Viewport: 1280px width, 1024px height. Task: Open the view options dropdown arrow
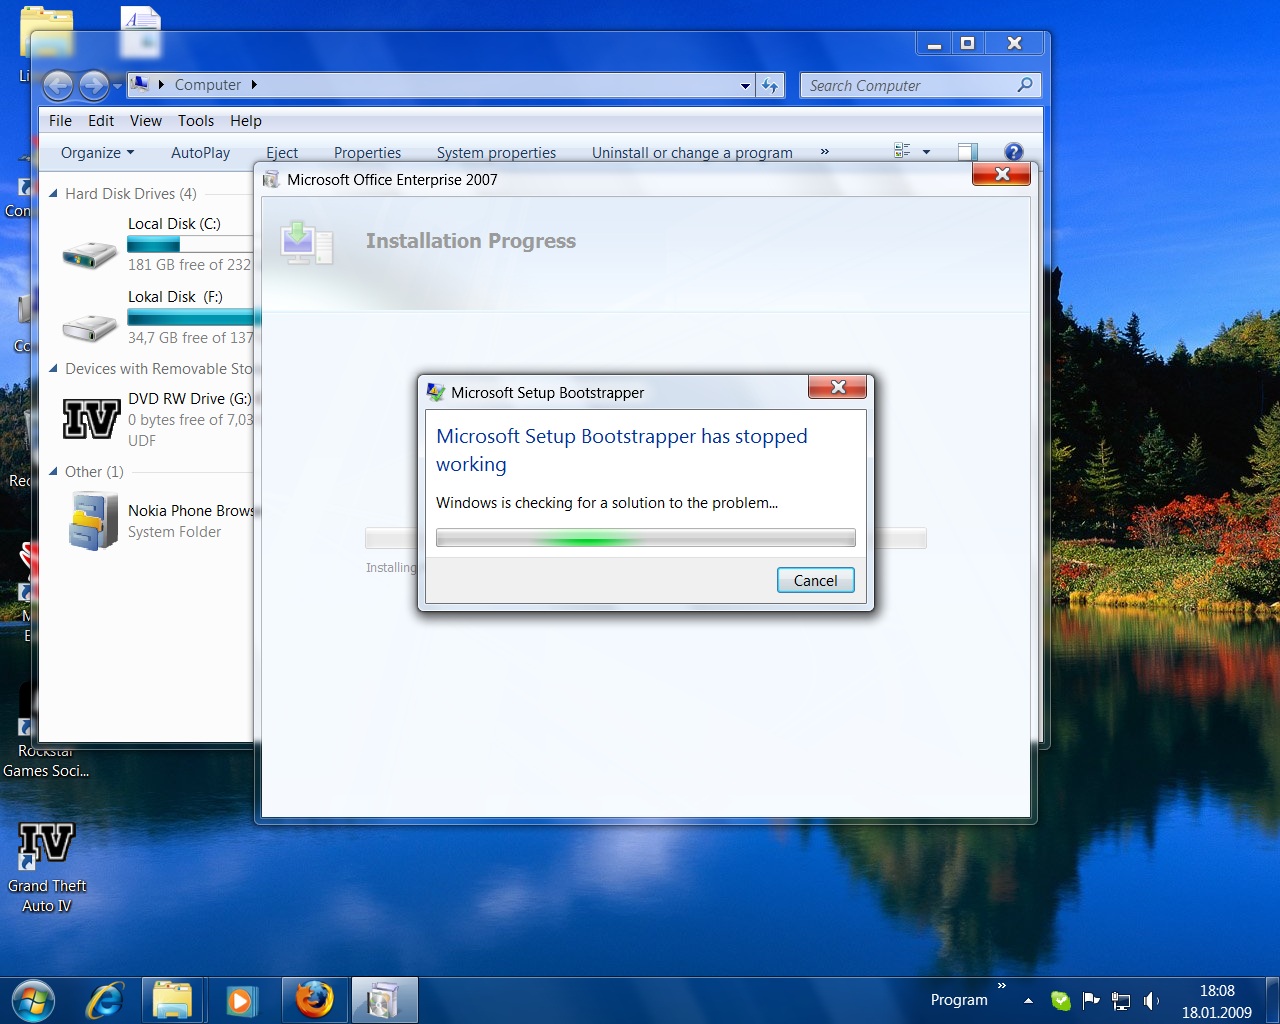(926, 152)
